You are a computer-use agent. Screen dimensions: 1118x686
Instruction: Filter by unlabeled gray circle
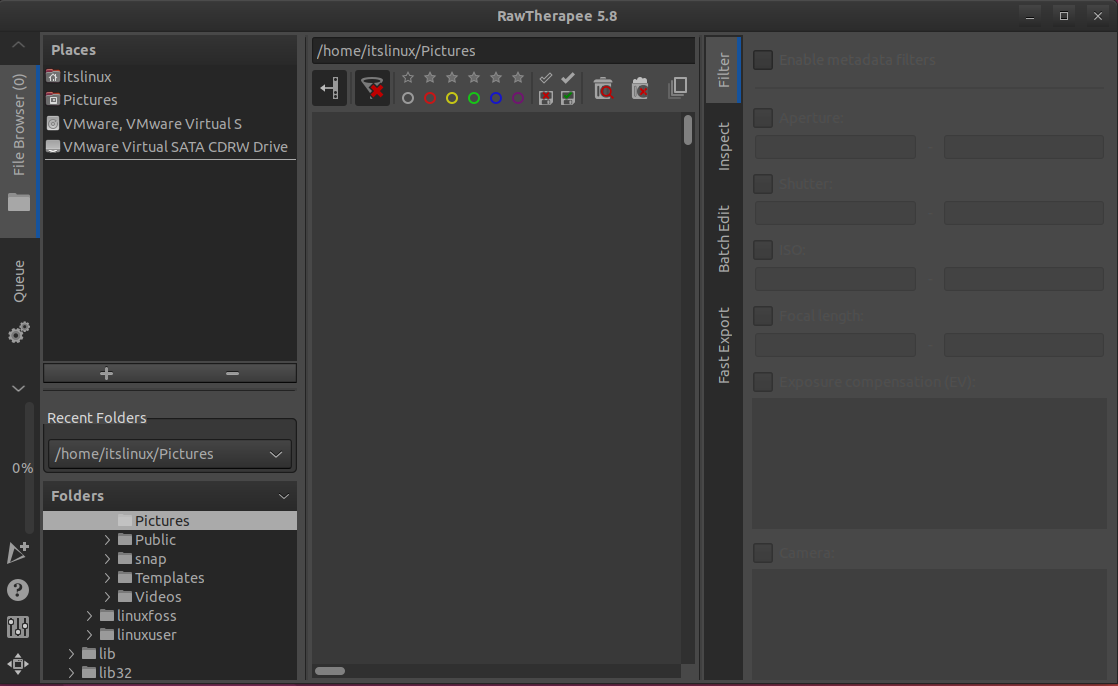click(408, 98)
